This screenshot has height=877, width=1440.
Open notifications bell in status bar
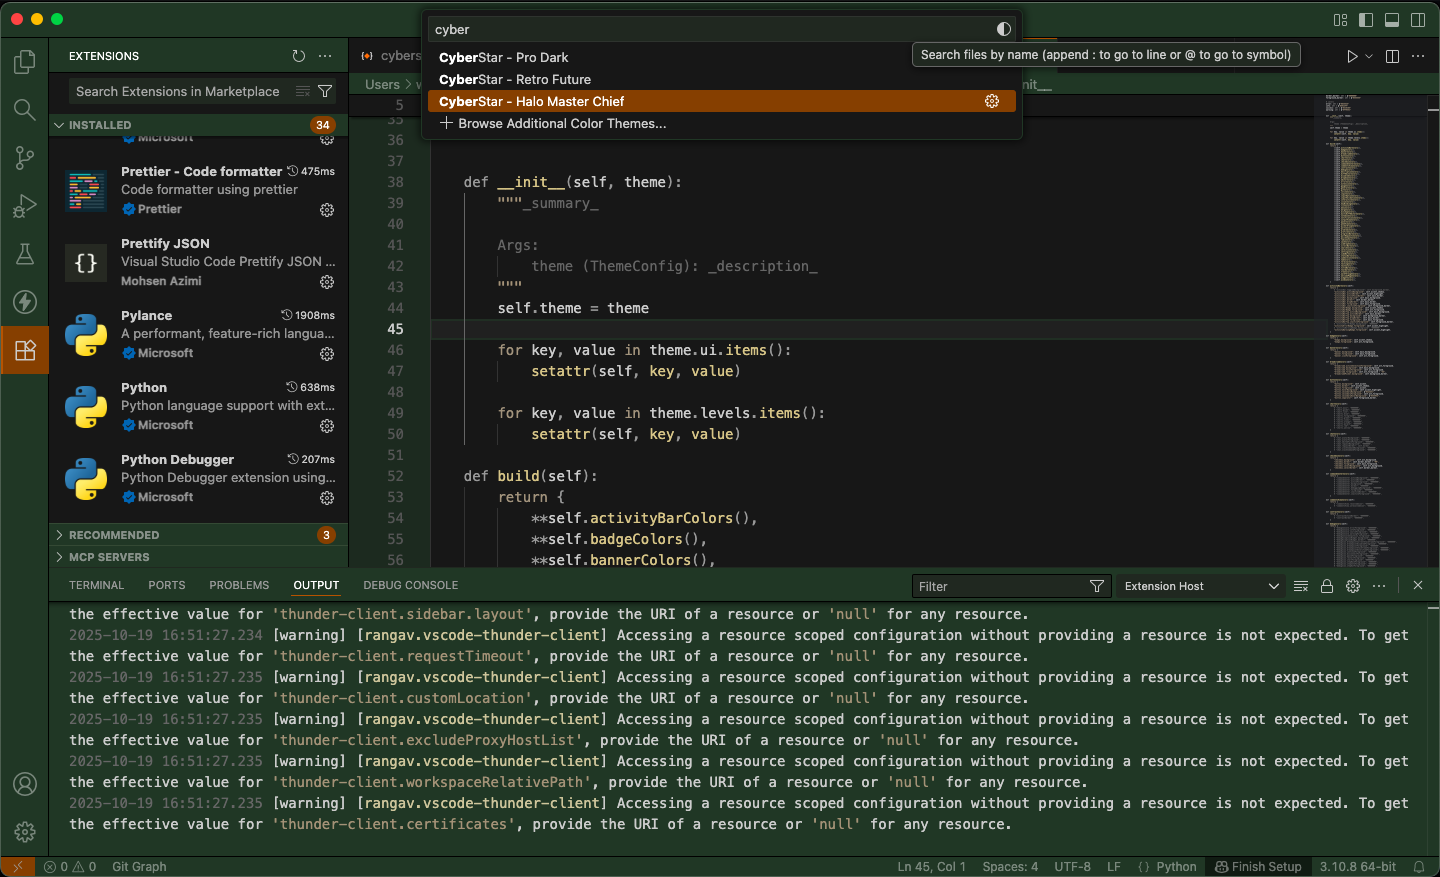pos(1419,867)
